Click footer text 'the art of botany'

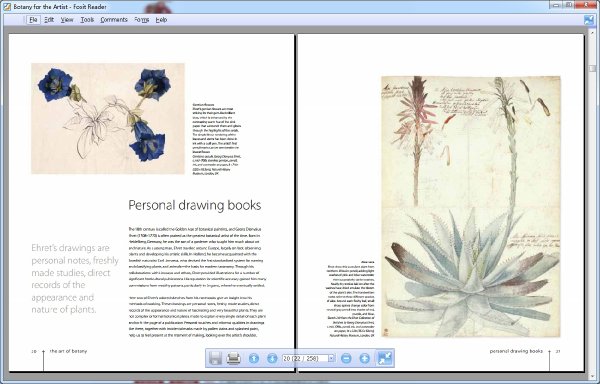(68, 351)
